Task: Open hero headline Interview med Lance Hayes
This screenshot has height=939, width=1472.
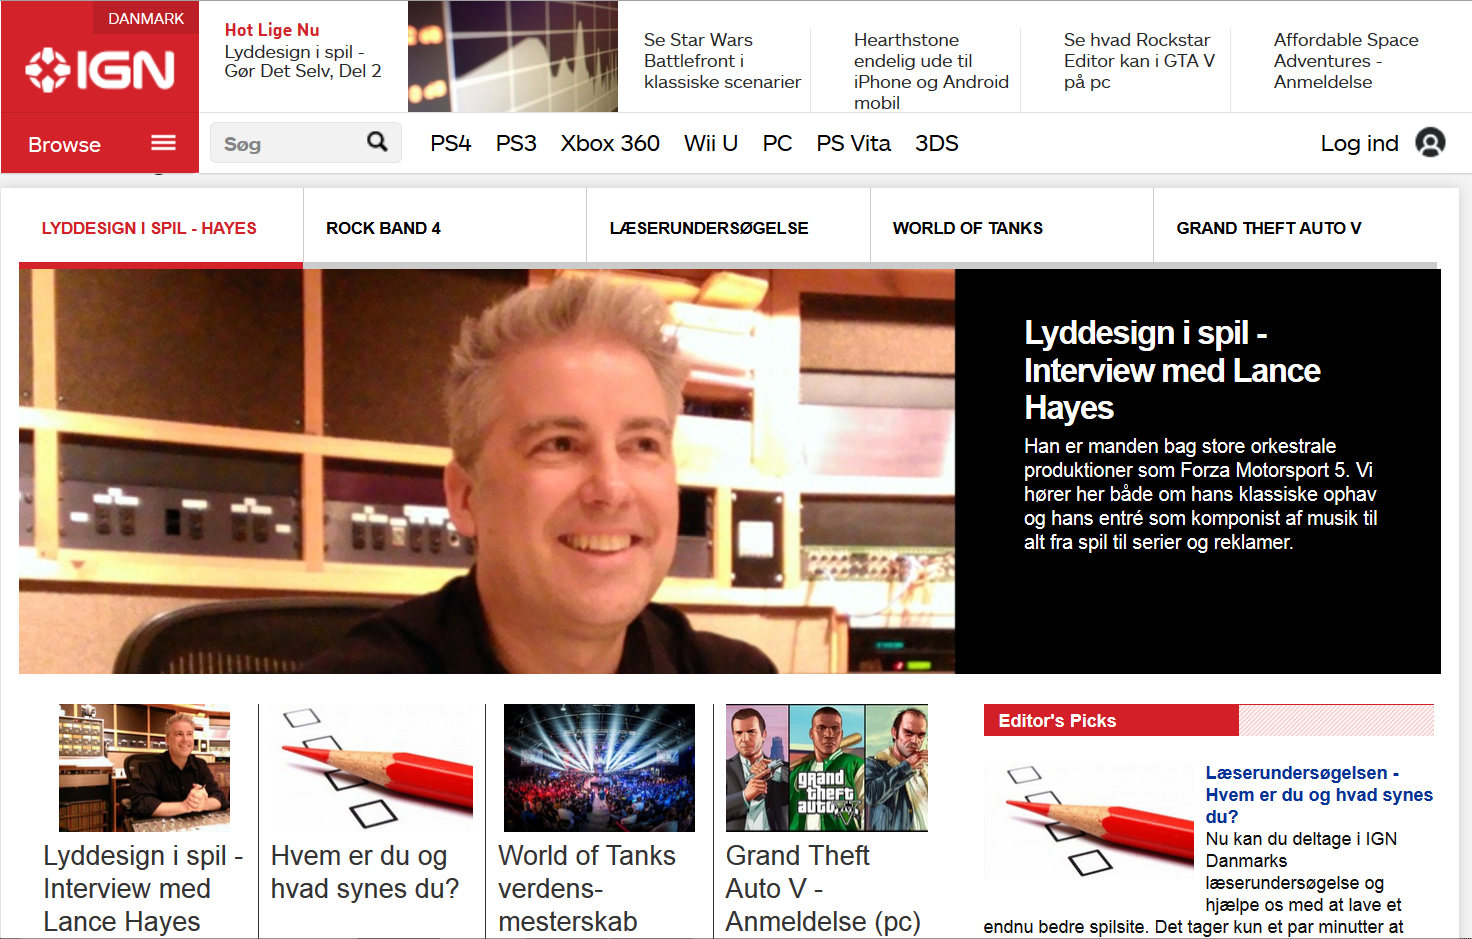Action: (1172, 370)
